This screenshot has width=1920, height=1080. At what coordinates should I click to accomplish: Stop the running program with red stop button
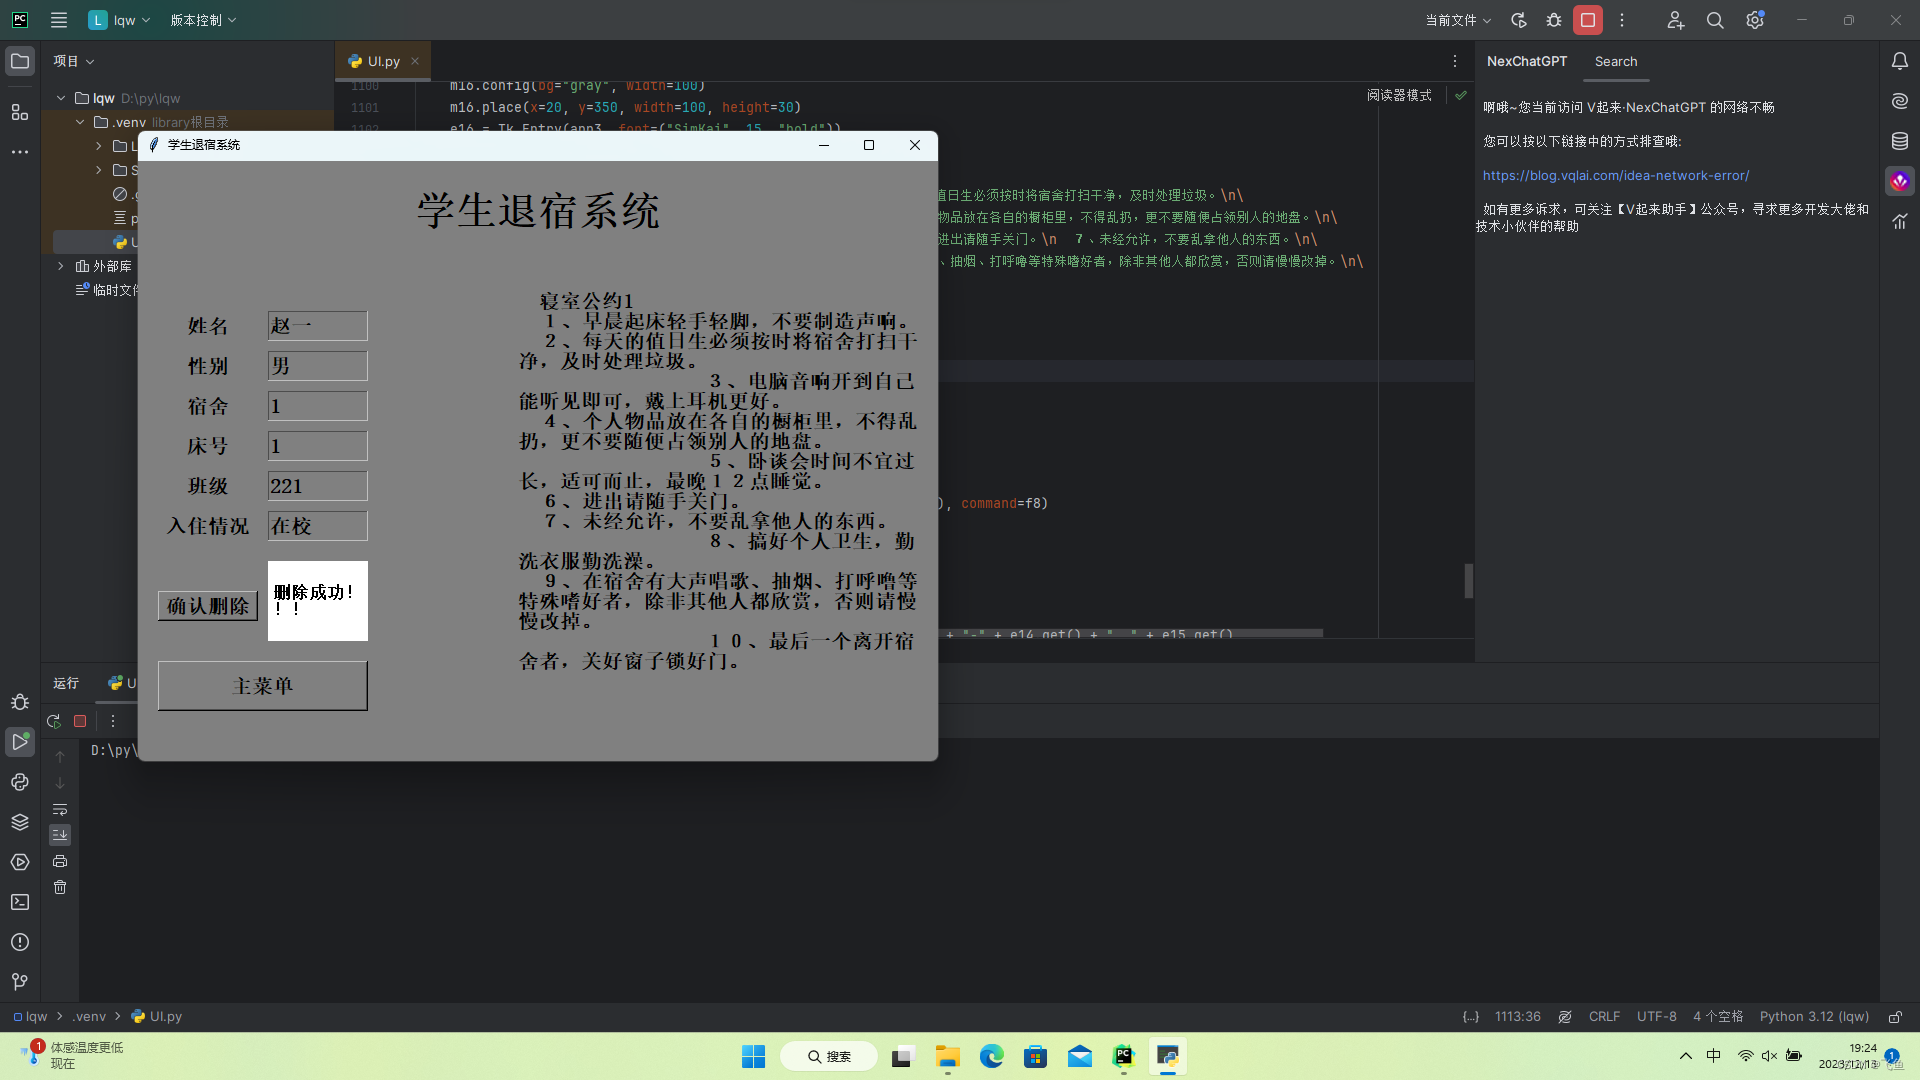pyautogui.click(x=1588, y=20)
